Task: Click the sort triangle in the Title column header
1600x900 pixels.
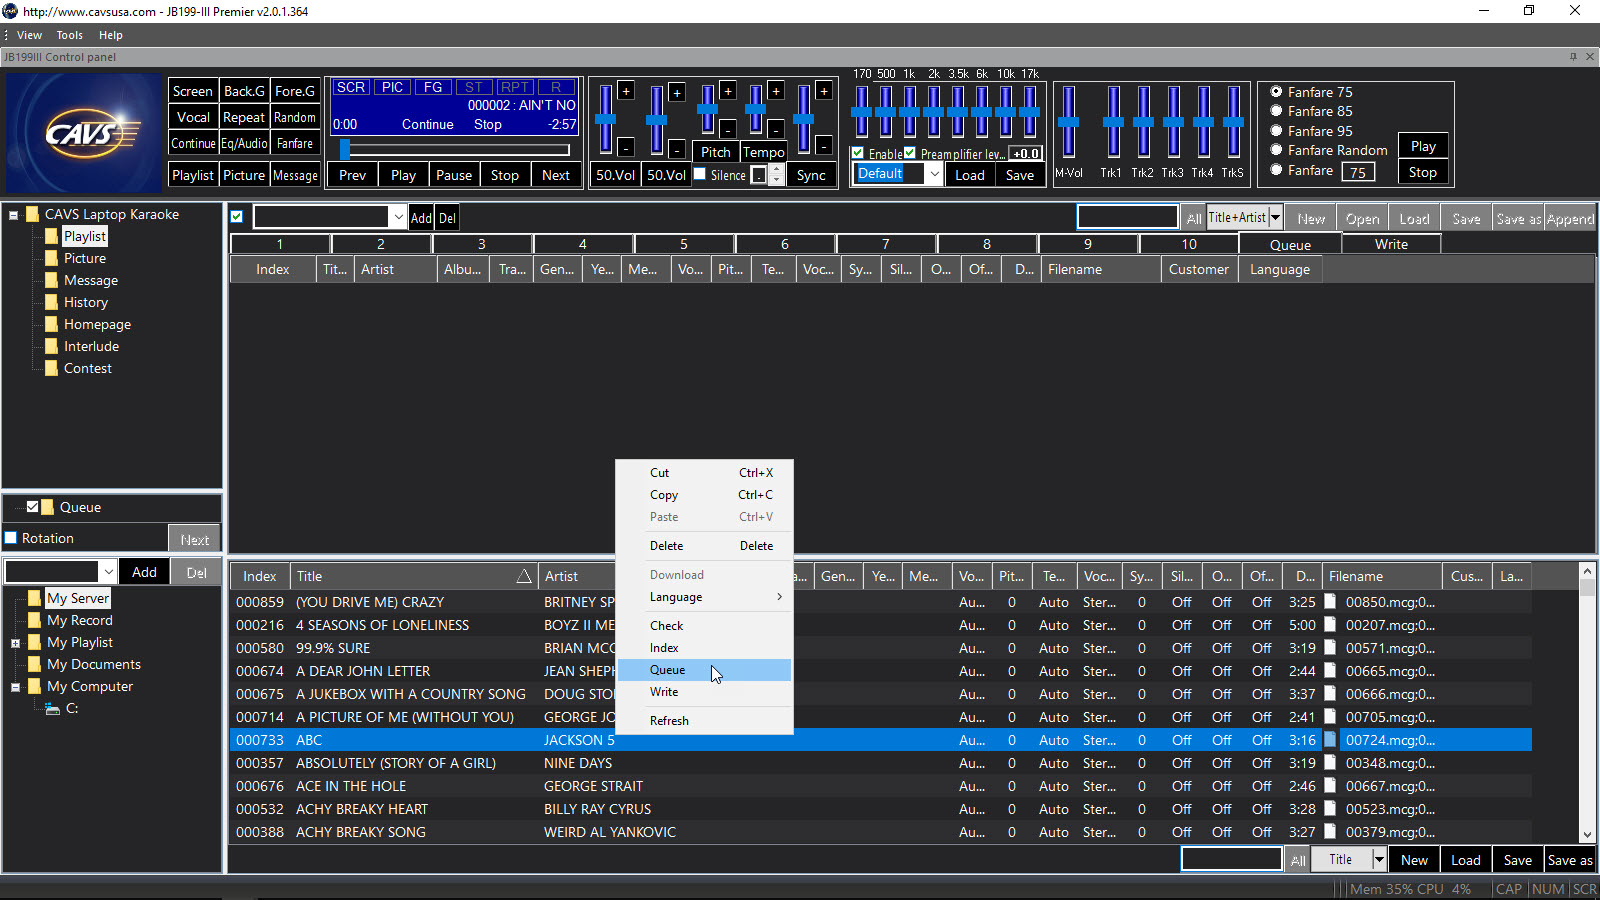Action: point(523,576)
